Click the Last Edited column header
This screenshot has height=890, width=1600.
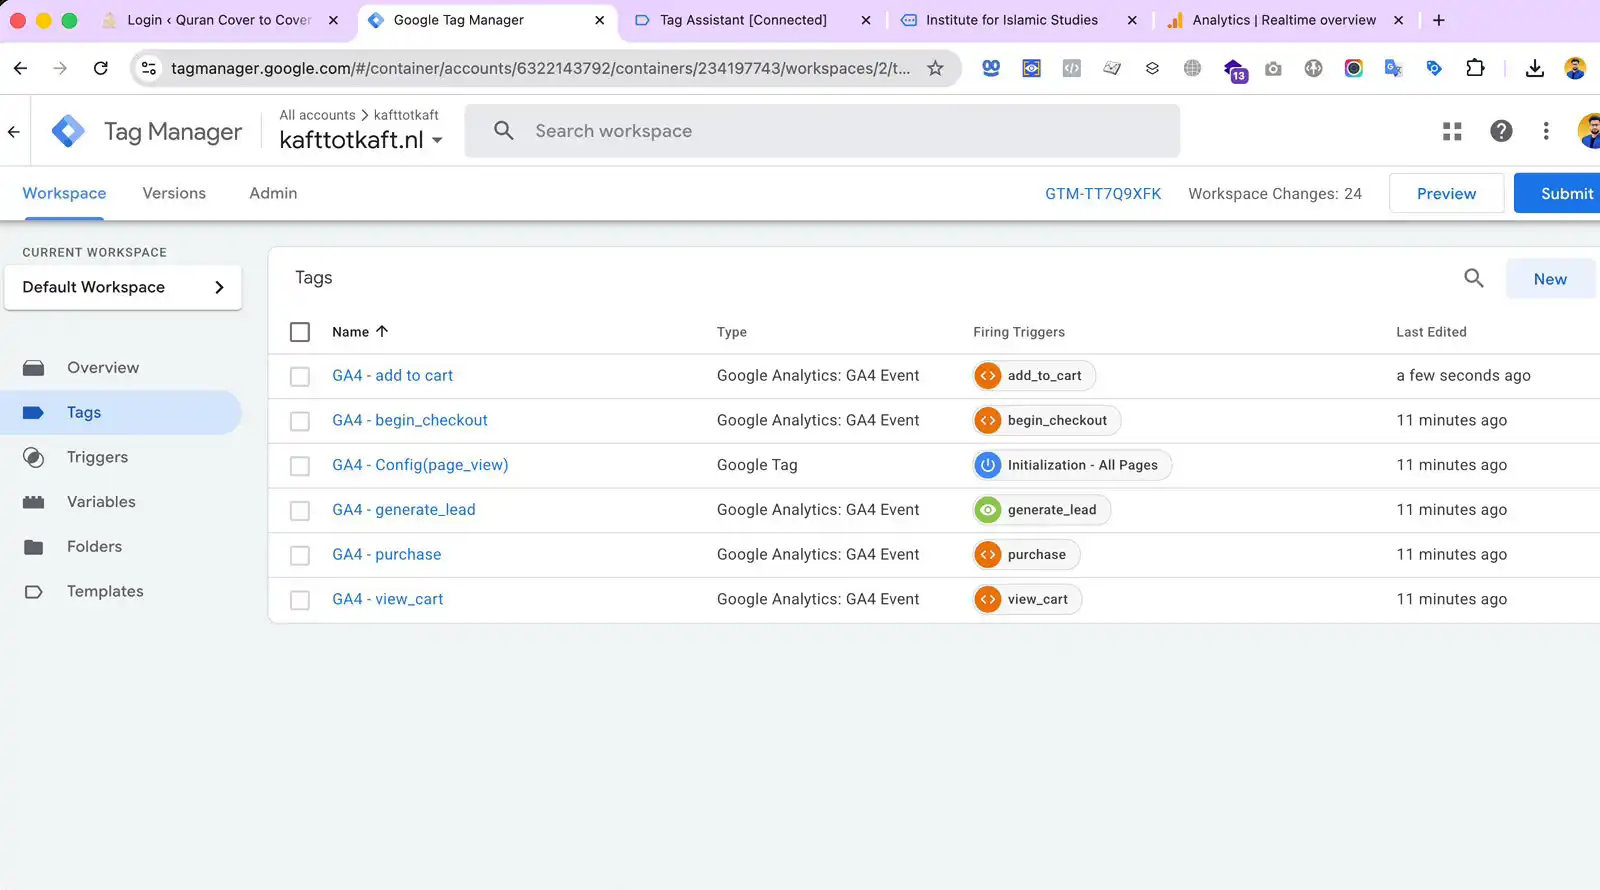click(1431, 332)
